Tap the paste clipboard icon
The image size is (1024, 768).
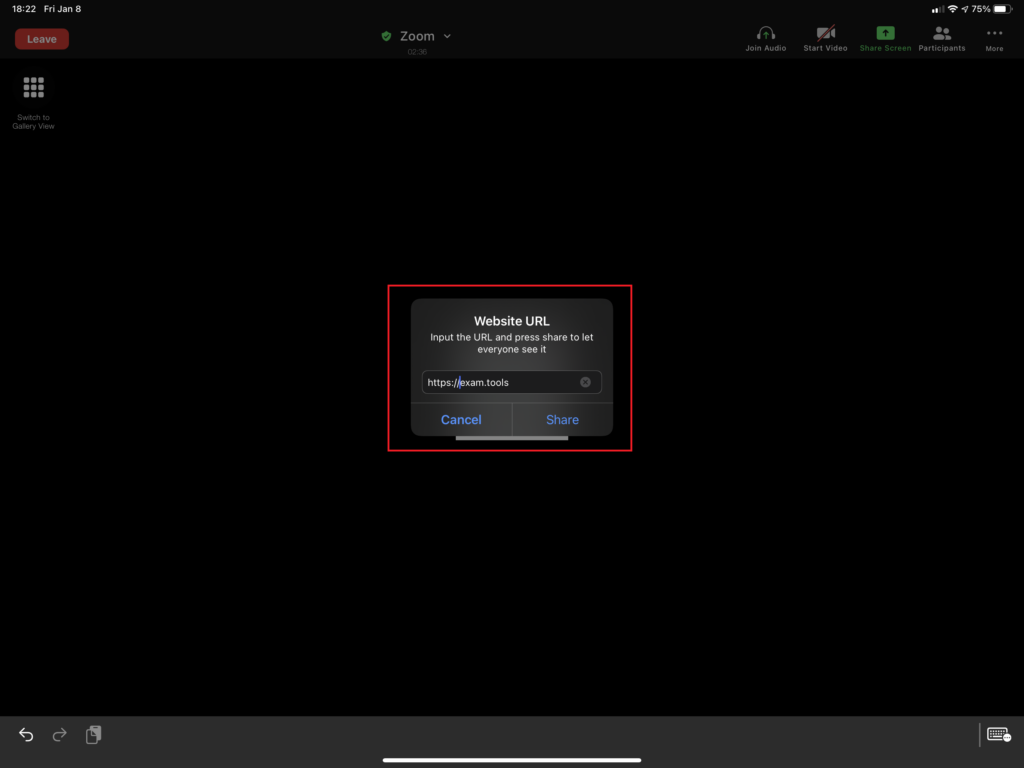tap(93, 735)
